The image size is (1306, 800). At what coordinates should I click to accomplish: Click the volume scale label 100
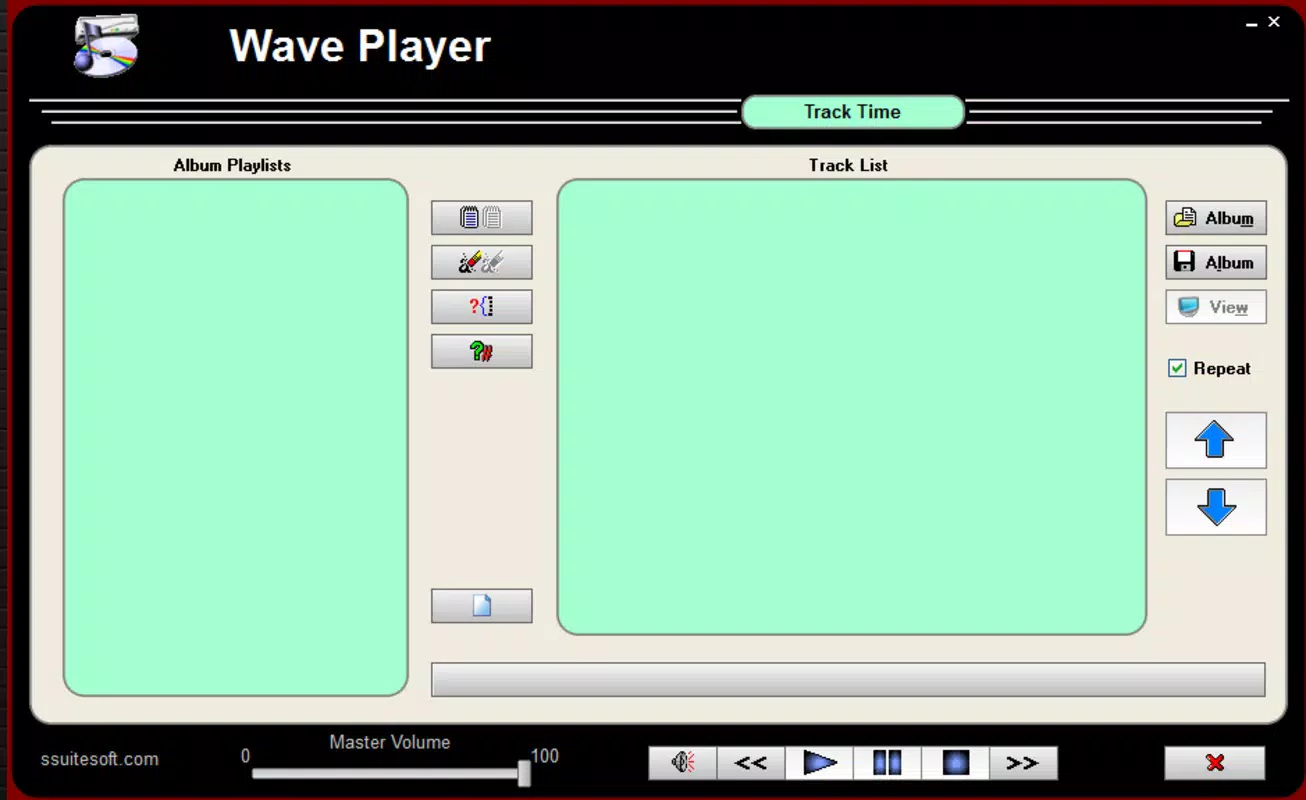(544, 756)
